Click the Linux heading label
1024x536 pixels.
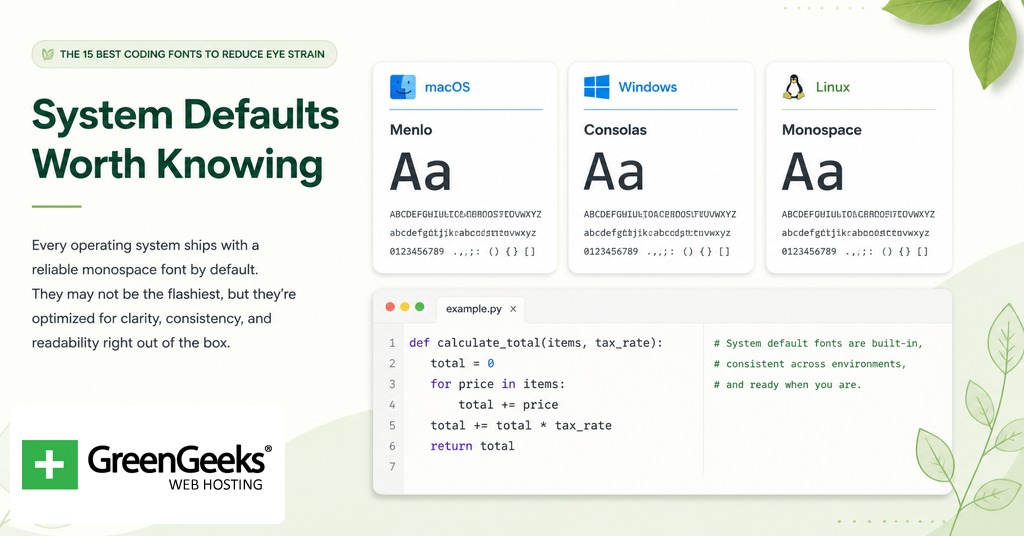[833, 87]
